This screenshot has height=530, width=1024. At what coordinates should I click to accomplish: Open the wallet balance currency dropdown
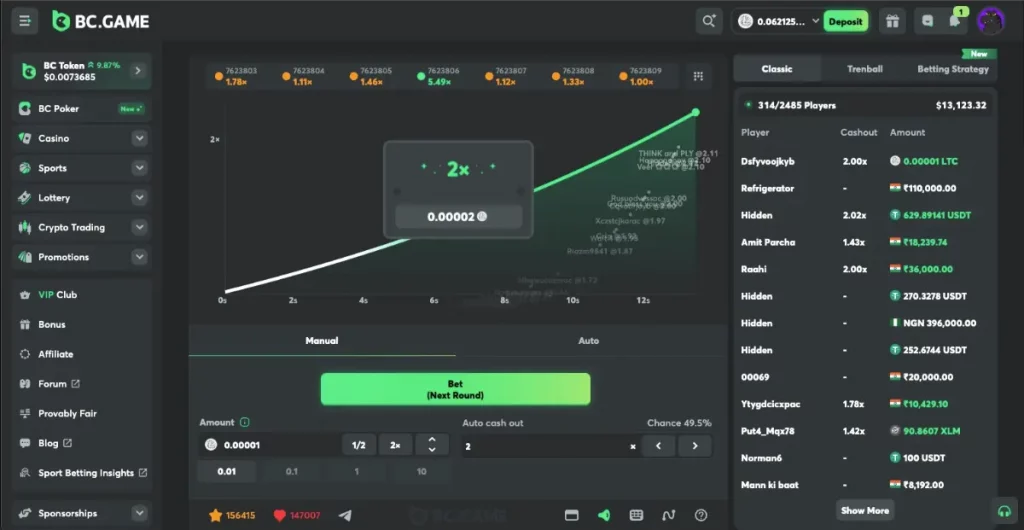coord(778,21)
